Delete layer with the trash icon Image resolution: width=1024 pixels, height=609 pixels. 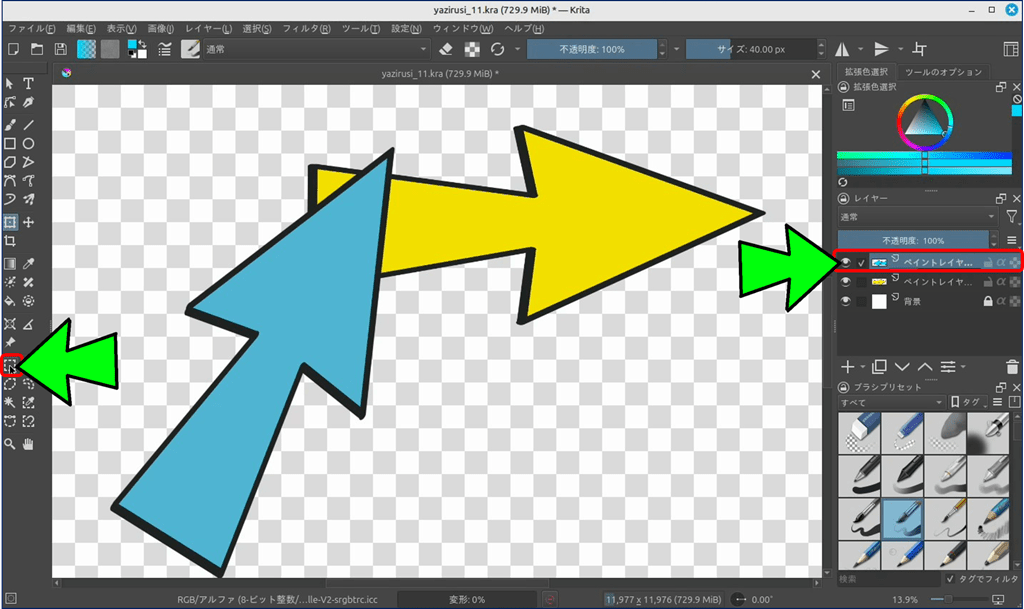1013,367
